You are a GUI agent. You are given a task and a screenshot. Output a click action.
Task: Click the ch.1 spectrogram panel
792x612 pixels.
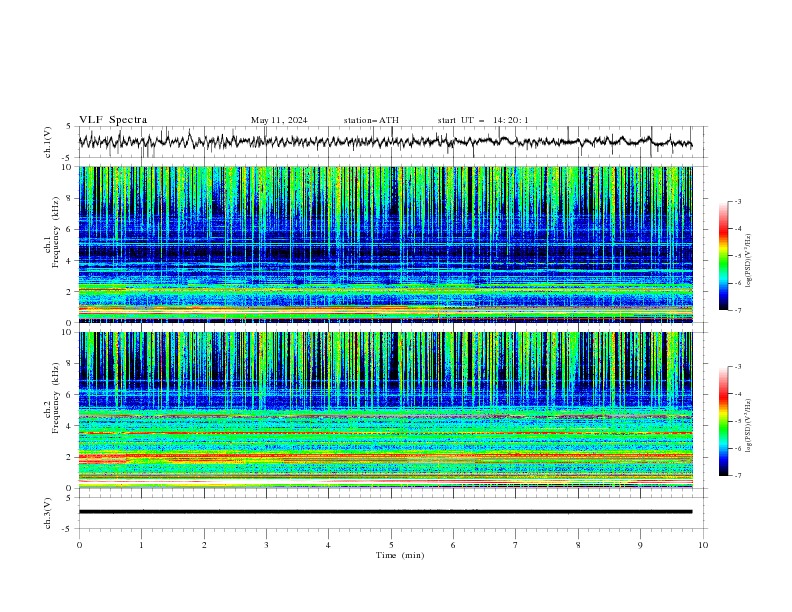coord(385,244)
